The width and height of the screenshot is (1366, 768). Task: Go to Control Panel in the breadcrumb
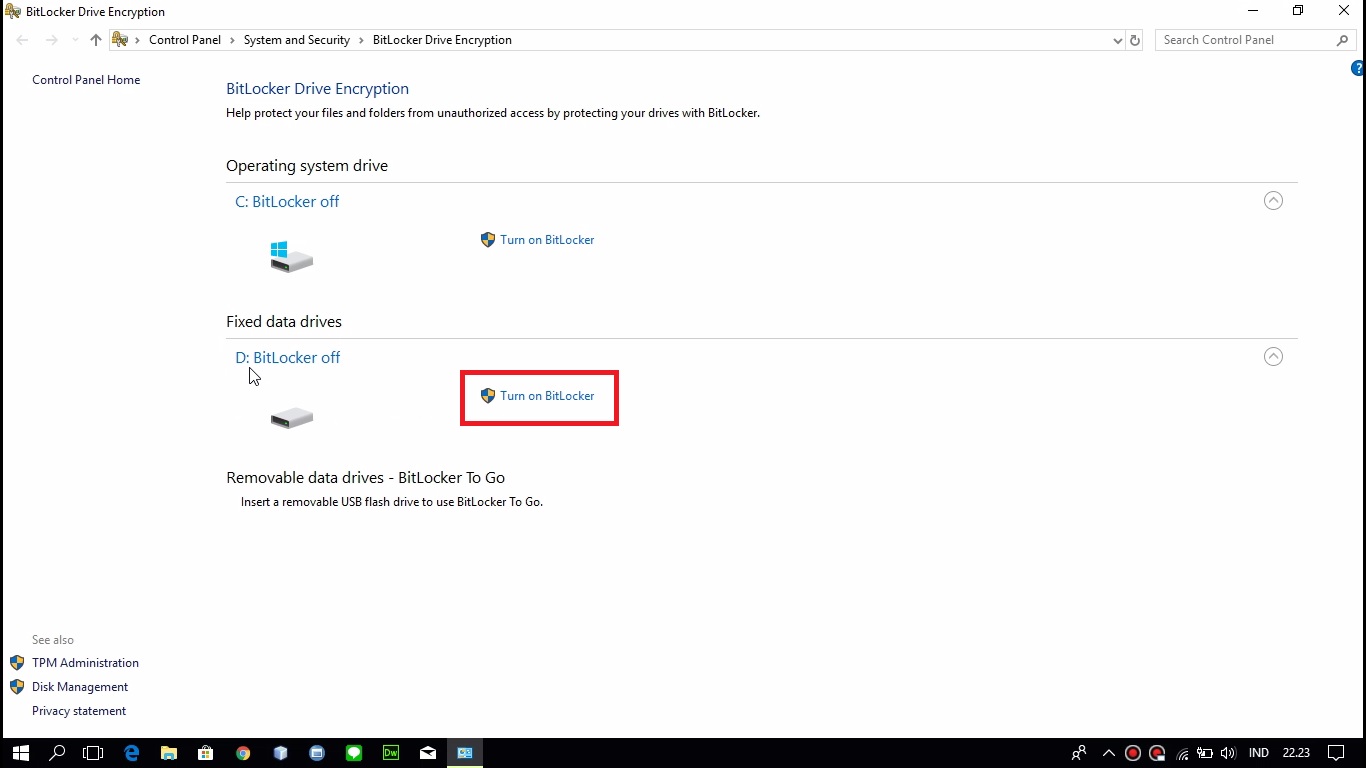pos(185,40)
